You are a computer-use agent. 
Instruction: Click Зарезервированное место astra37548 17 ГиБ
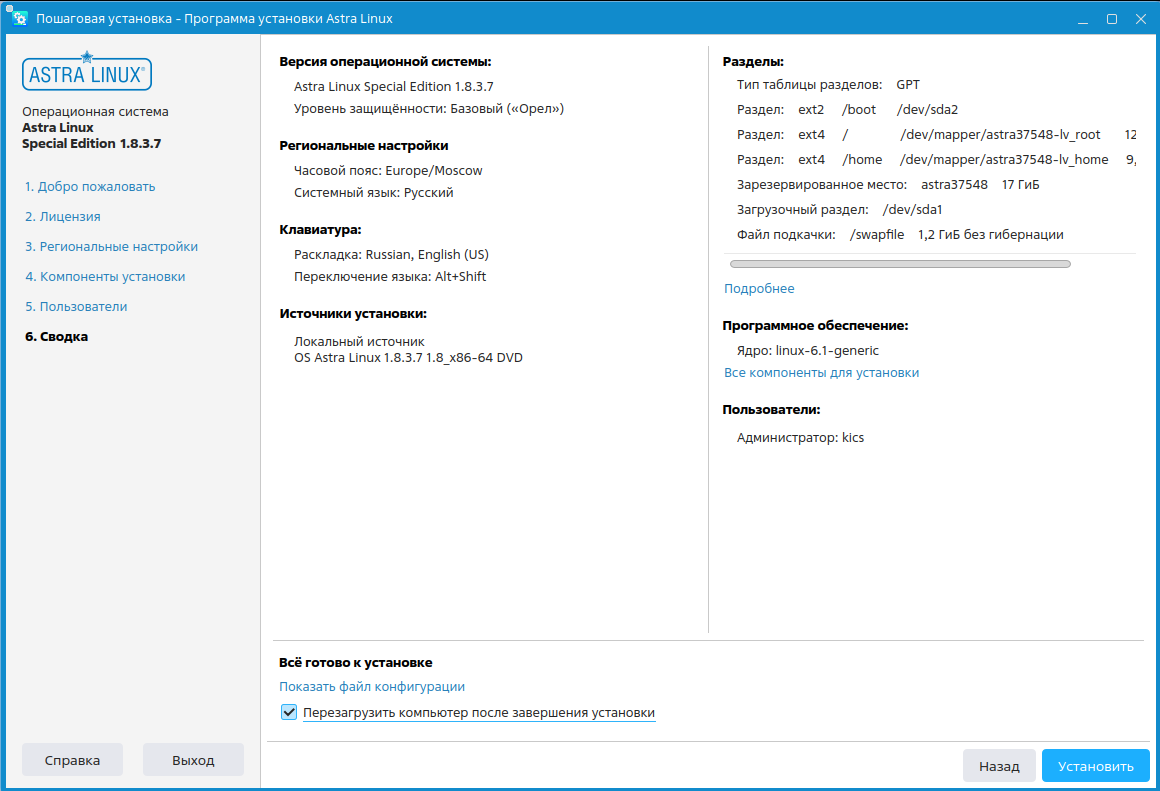[888, 185]
